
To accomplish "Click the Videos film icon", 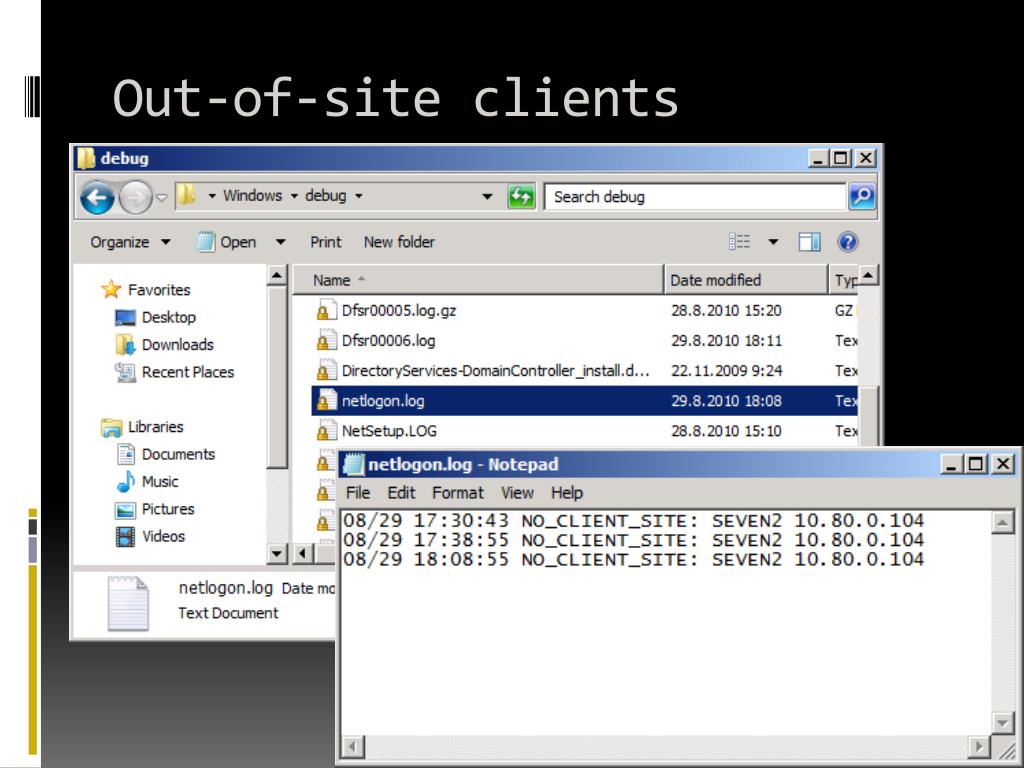I will pos(125,537).
